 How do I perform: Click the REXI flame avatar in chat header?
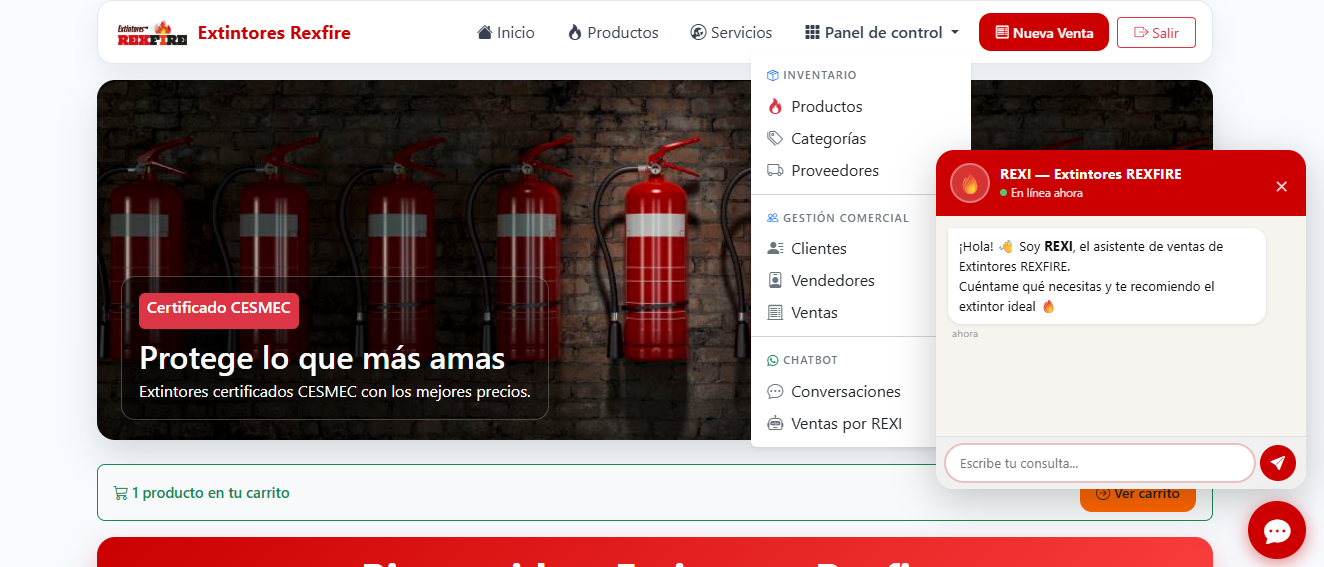coord(970,183)
